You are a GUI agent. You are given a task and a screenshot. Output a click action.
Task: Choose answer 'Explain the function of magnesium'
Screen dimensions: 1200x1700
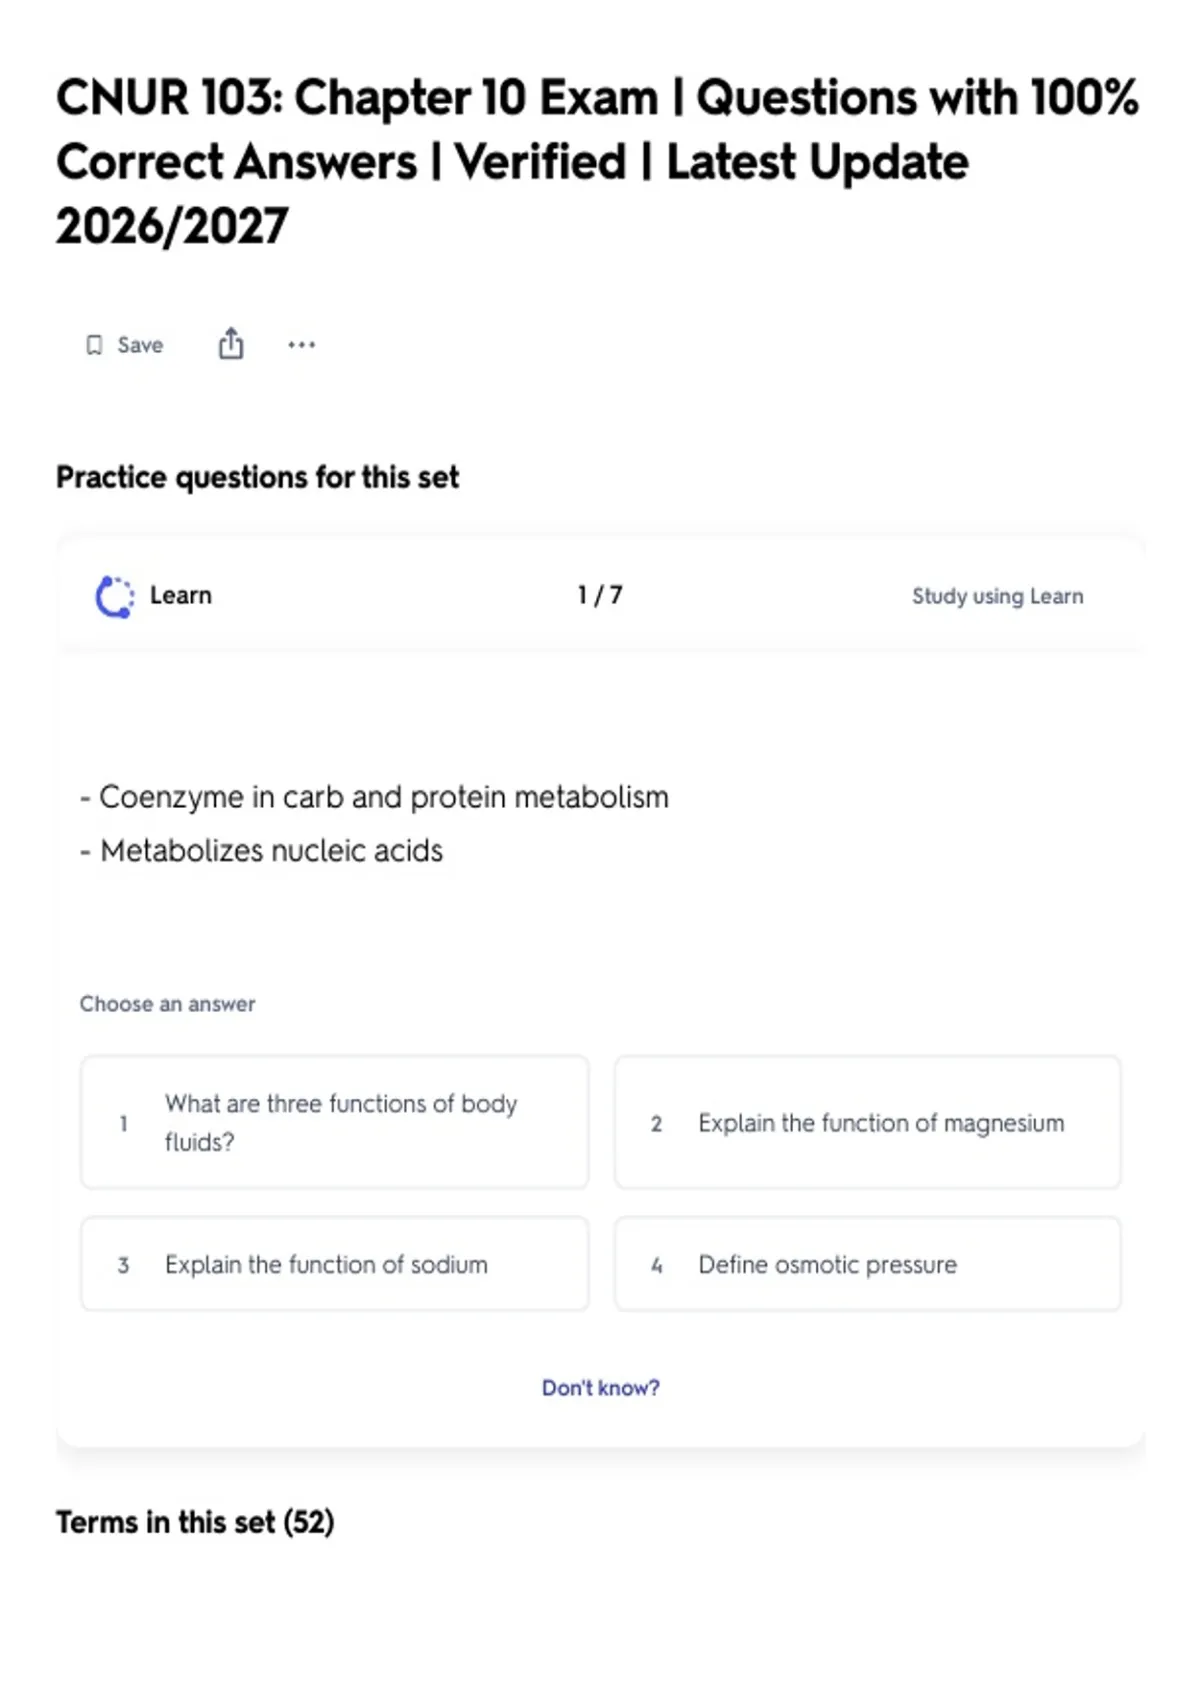[868, 1122]
